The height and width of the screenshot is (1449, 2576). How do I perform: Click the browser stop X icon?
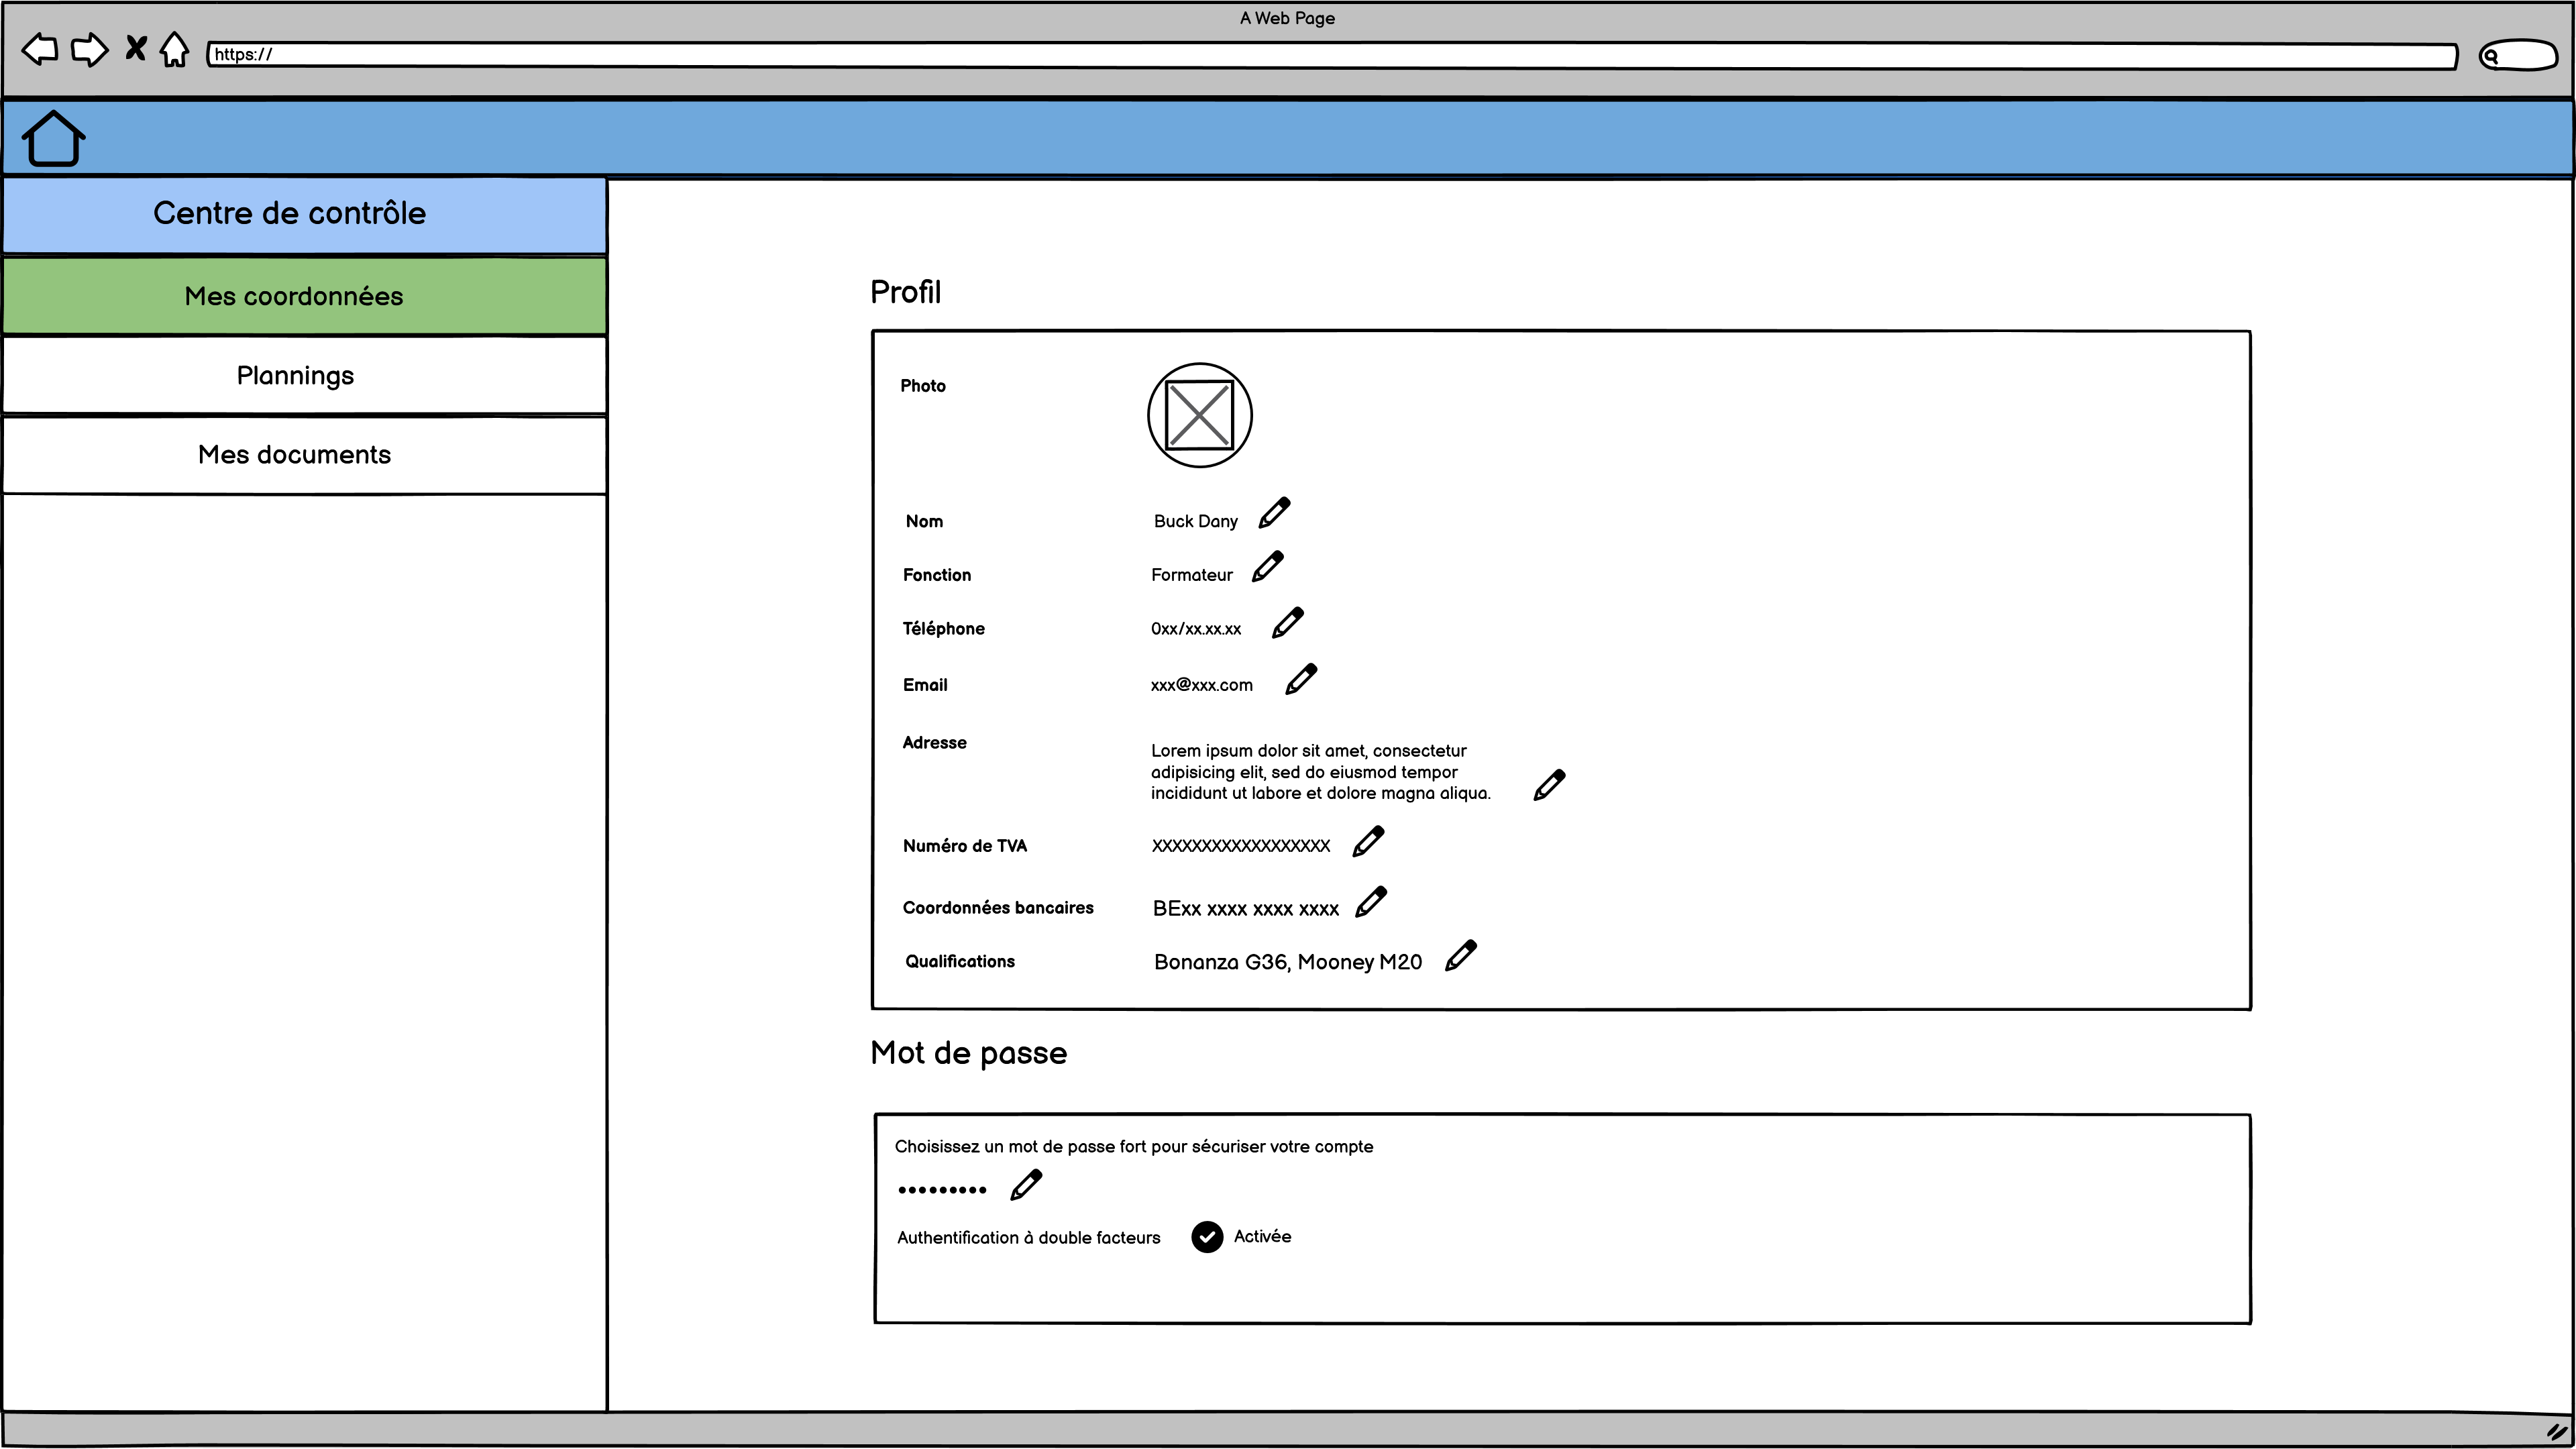tap(136, 48)
